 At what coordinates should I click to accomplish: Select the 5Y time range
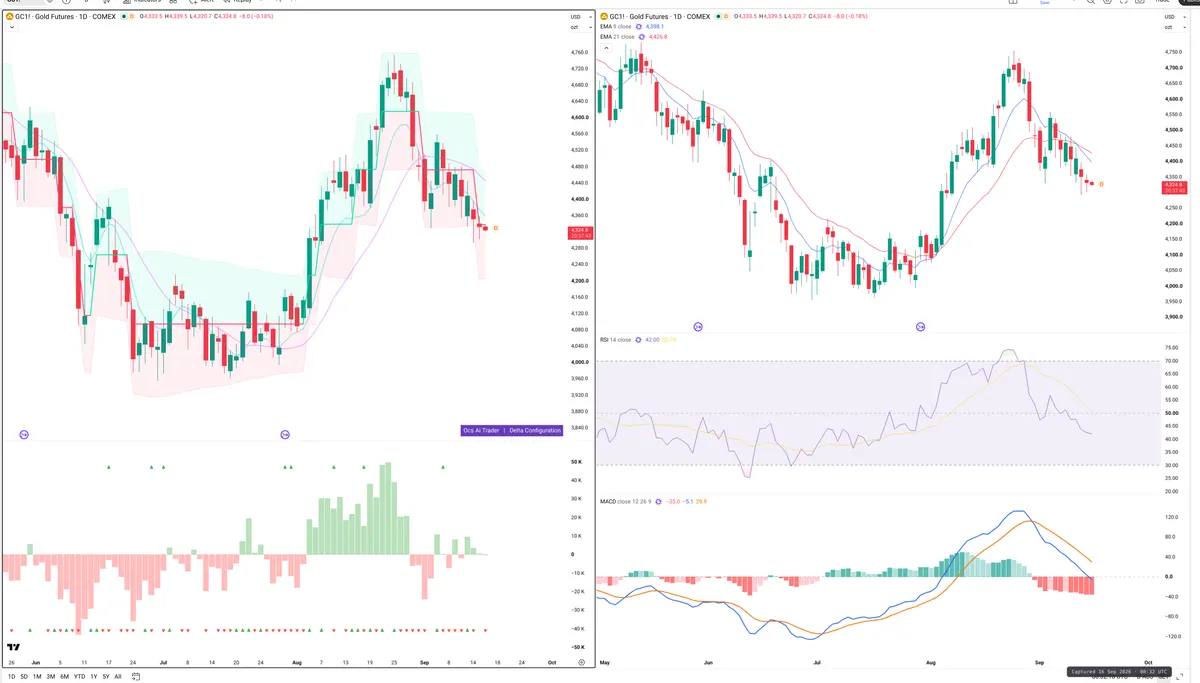coord(106,676)
